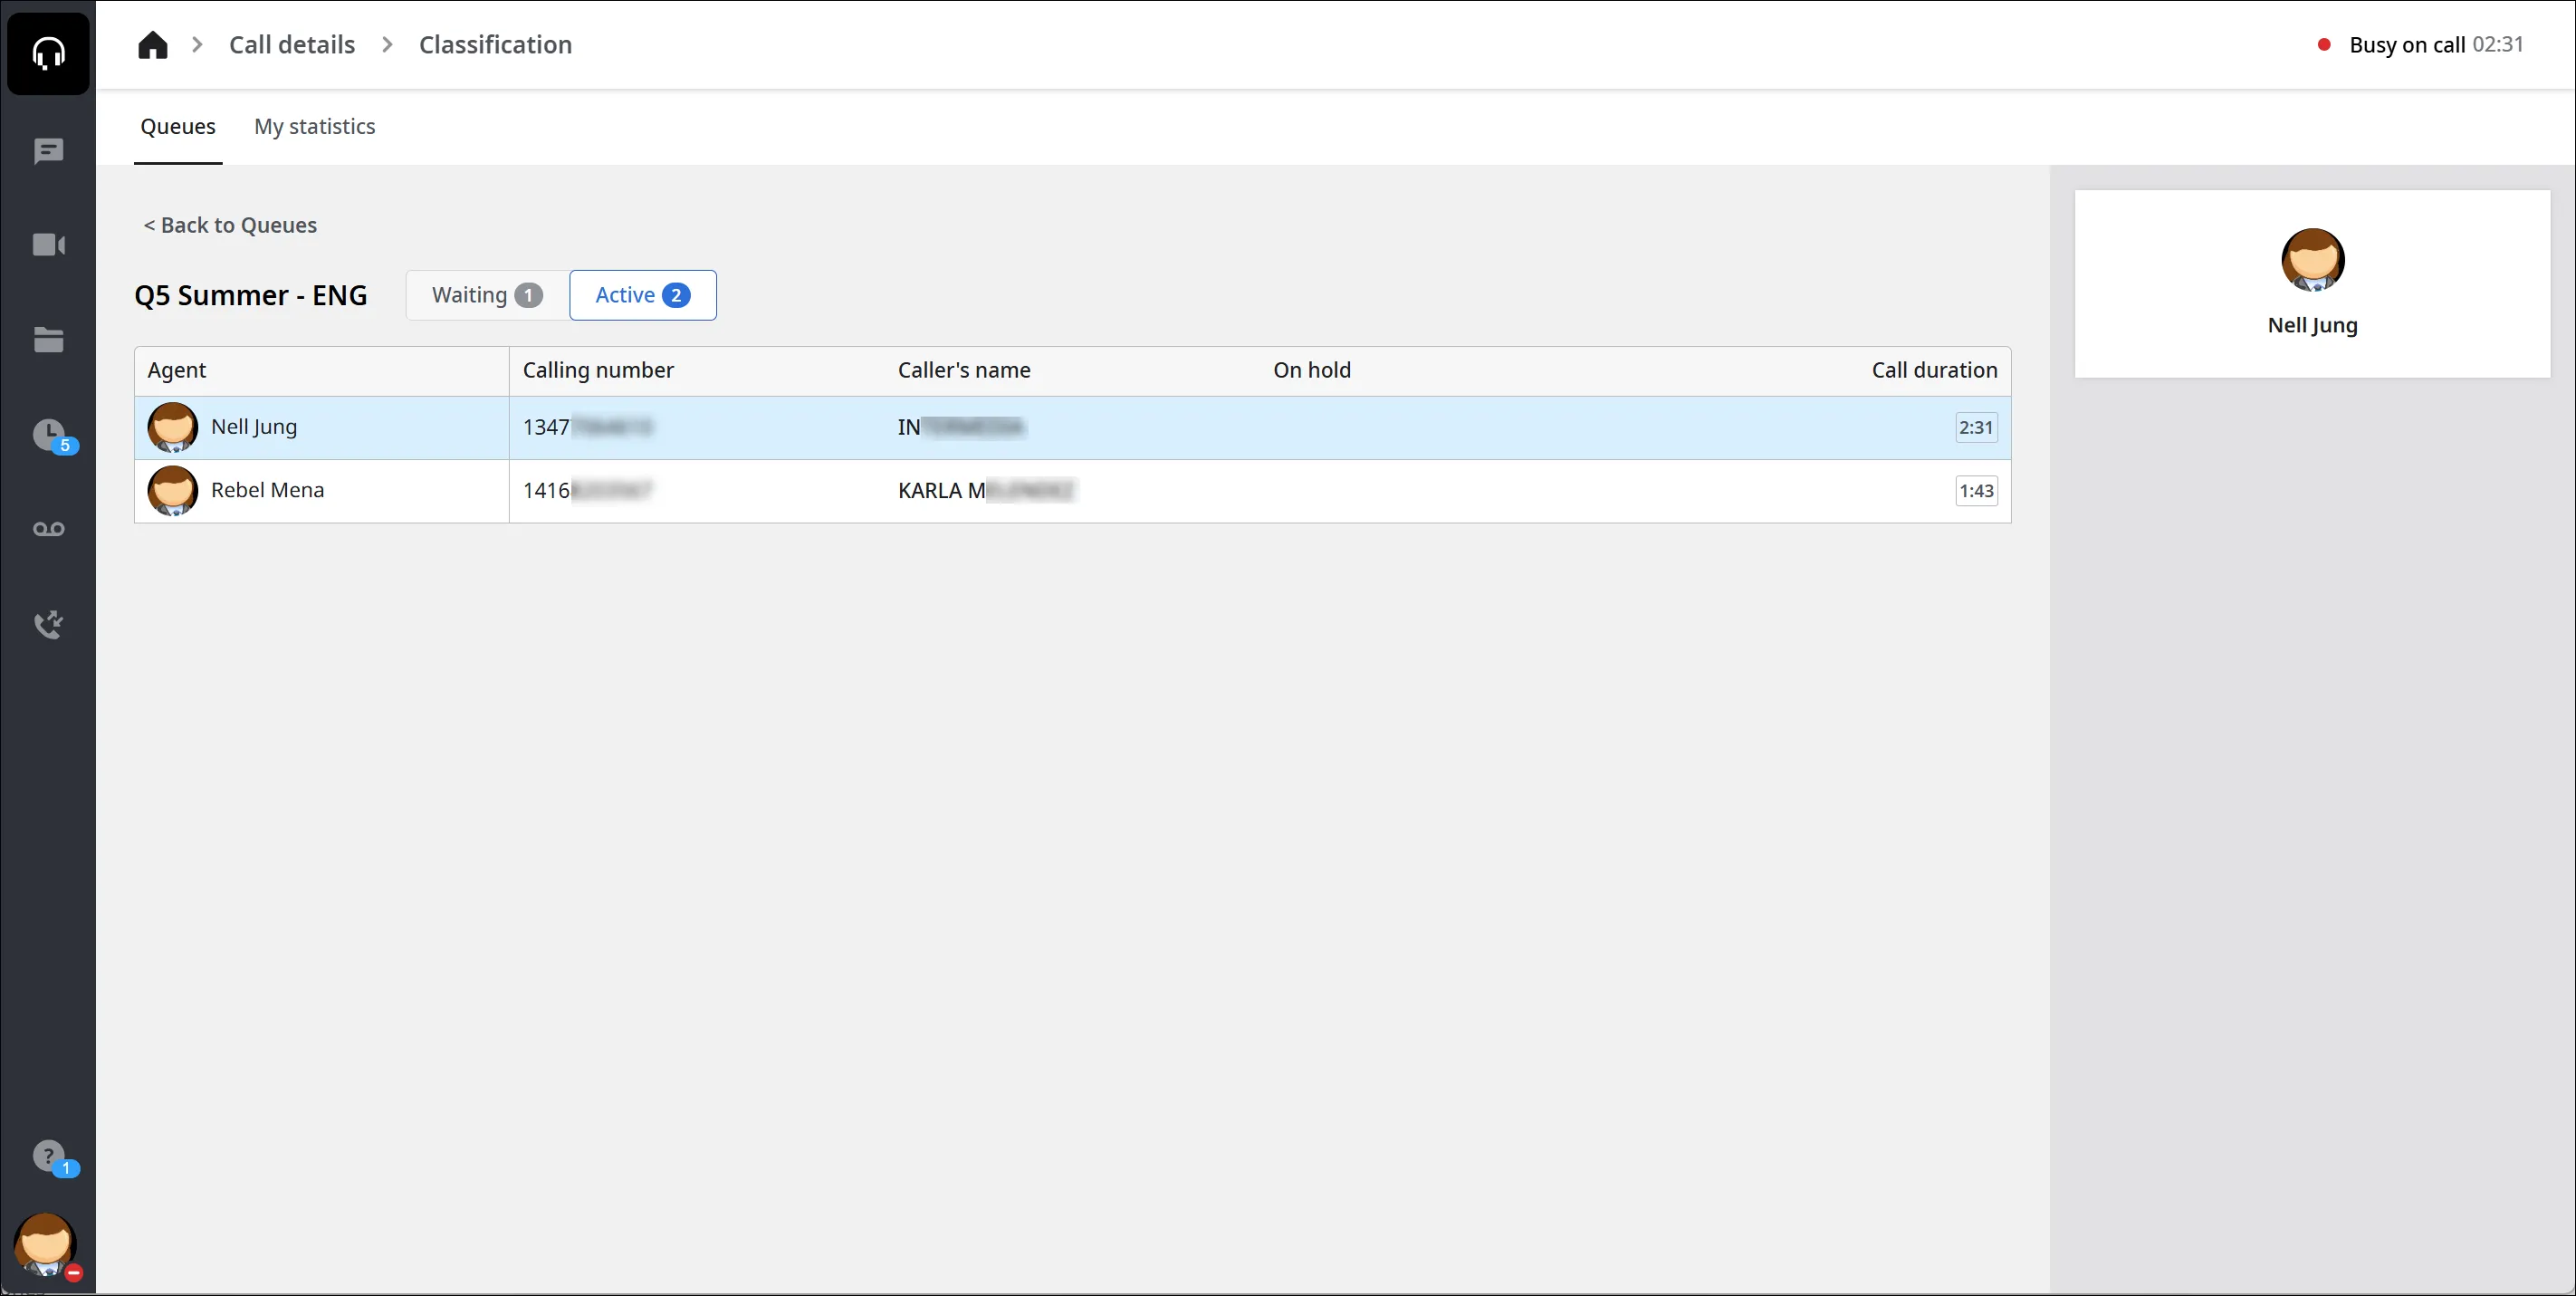The width and height of the screenshot is (2576, 1296).
Task: Open the voicemail sidebar icon
Action: [x=48, y=529]
